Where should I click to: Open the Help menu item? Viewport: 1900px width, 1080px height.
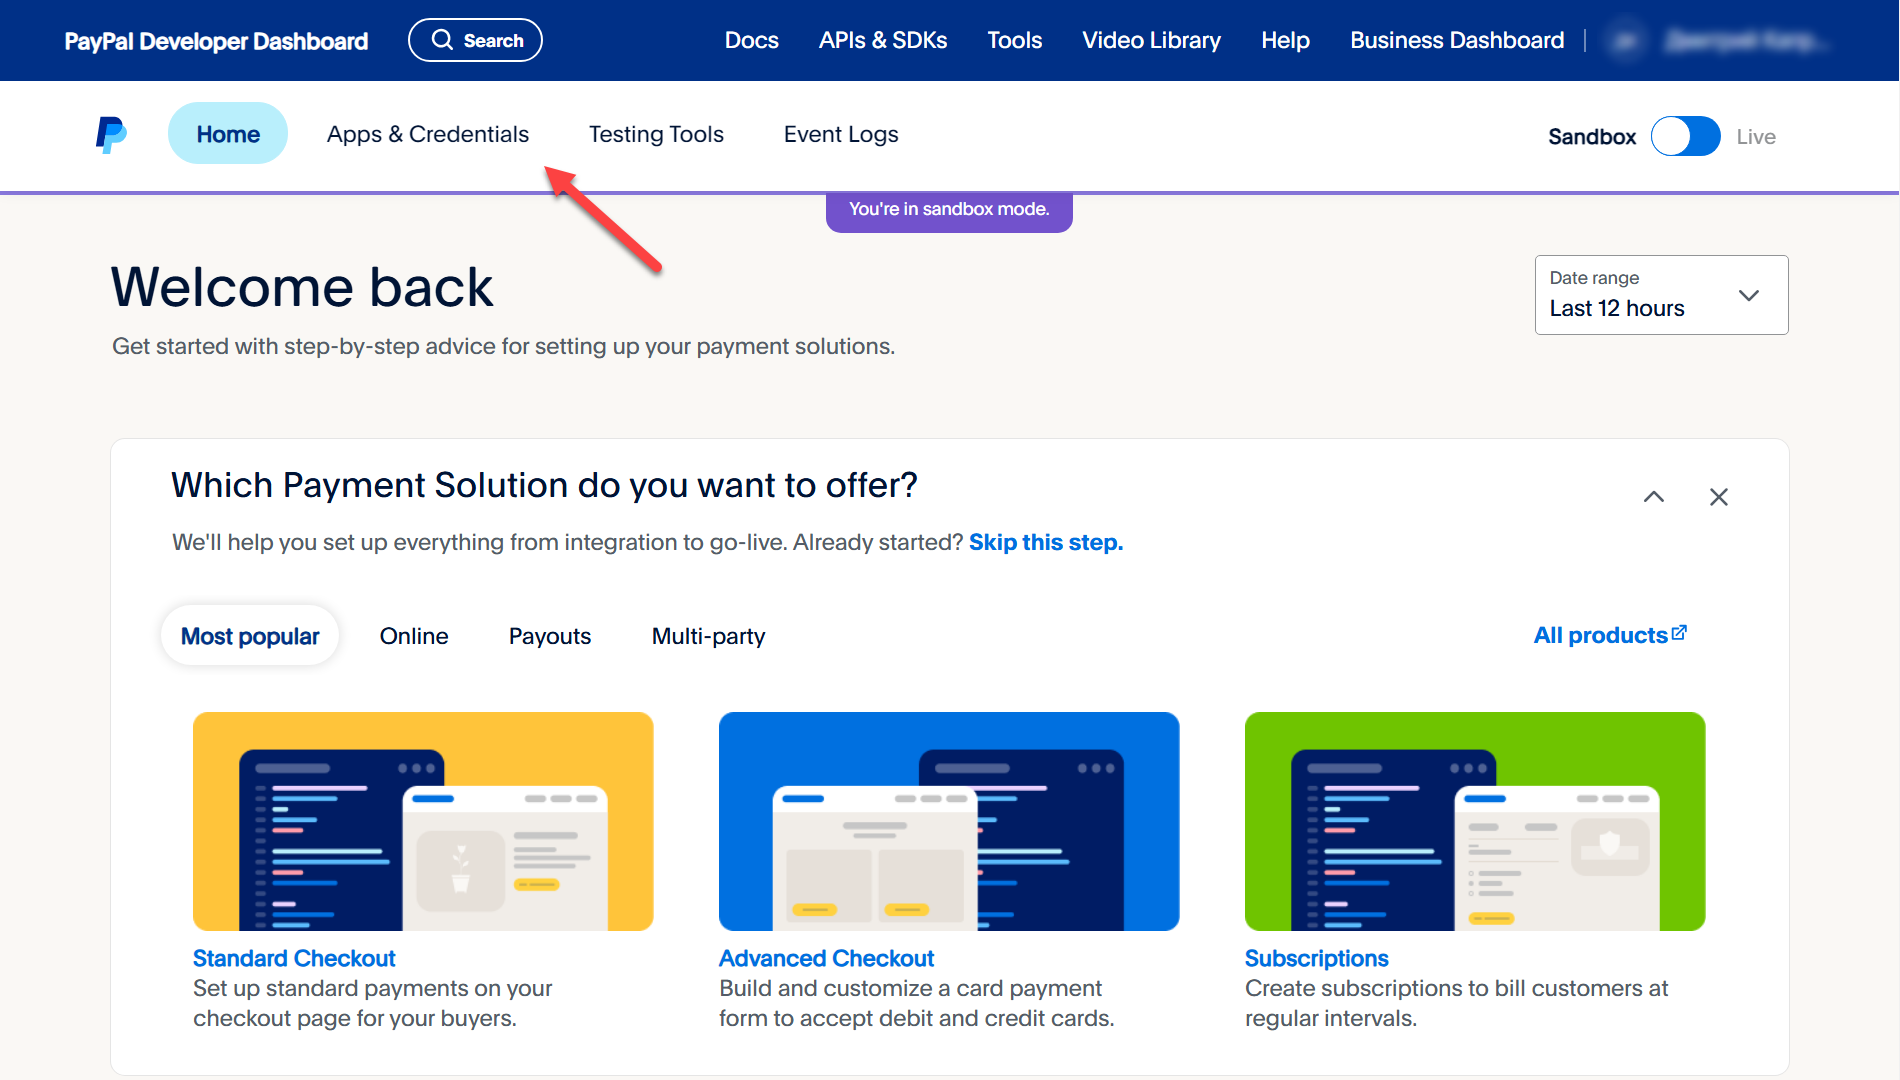1286,40
